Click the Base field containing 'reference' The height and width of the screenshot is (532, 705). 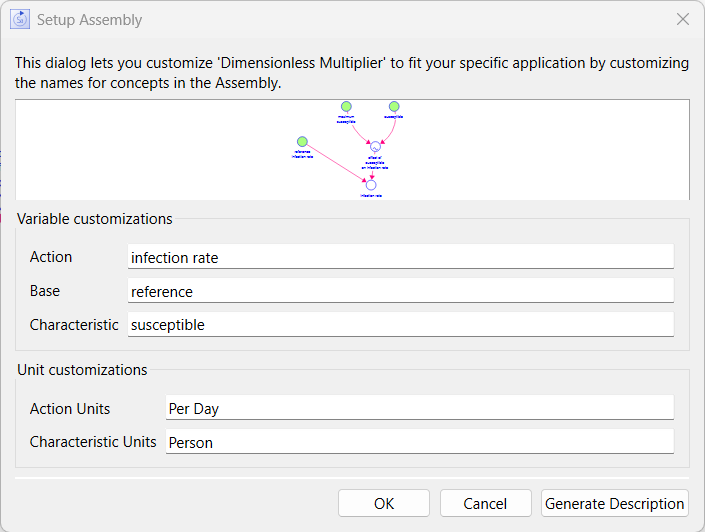click(400, 291)
